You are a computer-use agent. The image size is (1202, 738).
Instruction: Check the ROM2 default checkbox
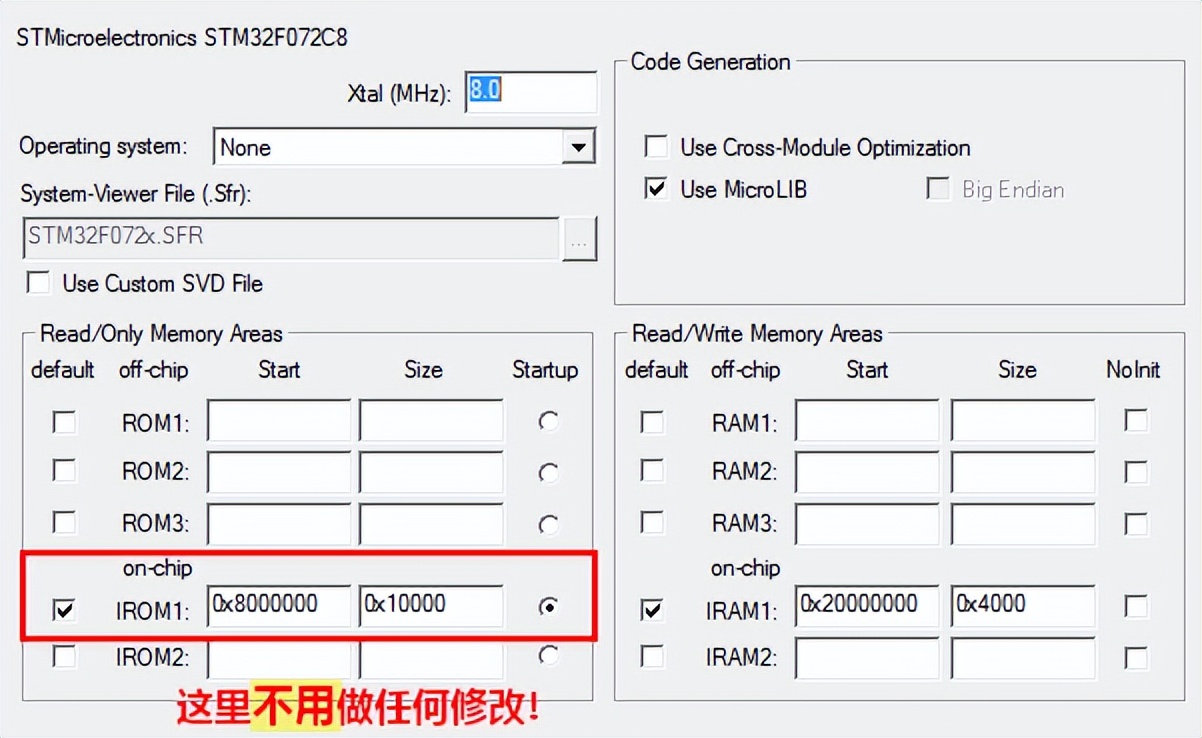pyautogui.click(x=64, y=472)
